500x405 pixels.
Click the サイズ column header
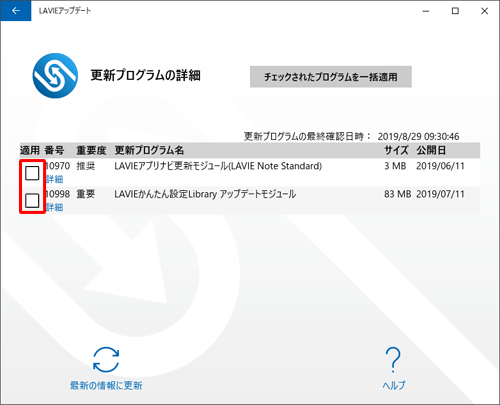[x=396, y=150]
